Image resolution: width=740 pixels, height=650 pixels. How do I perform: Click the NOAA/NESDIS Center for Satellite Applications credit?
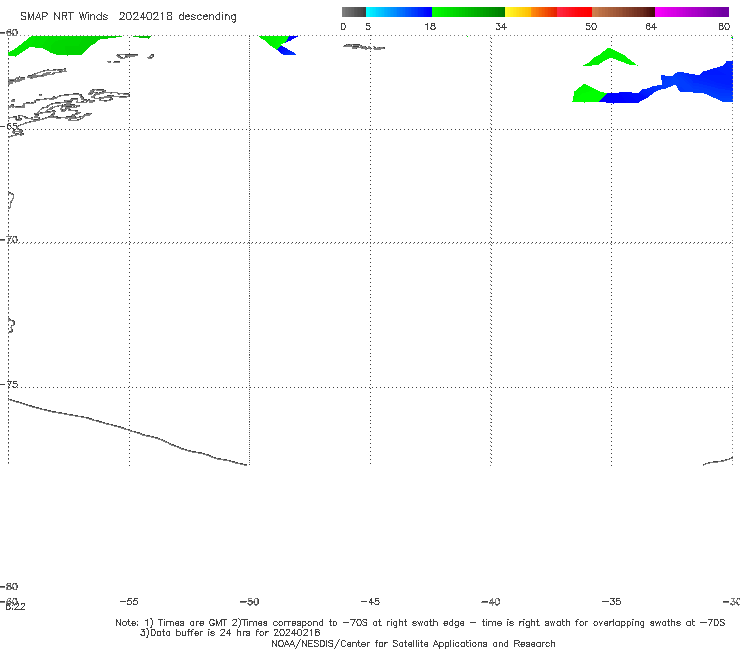(413, 643)
